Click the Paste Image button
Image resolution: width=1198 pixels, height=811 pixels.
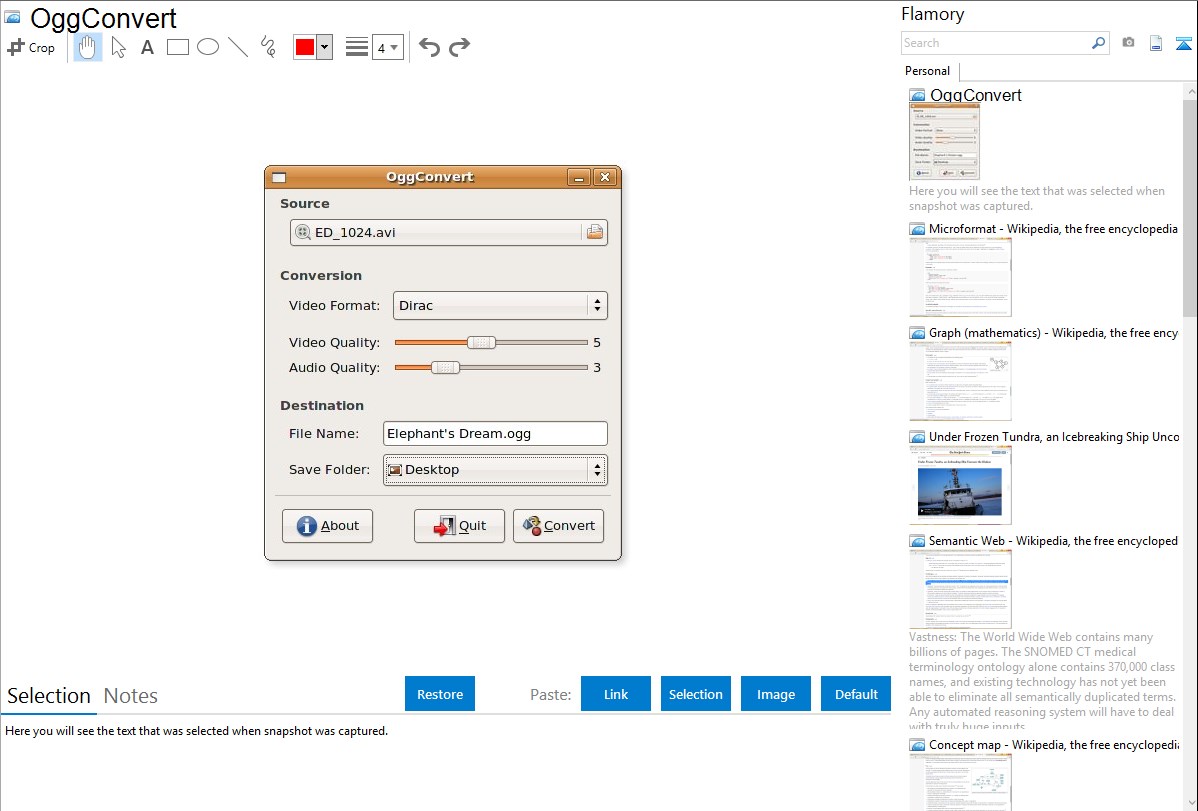775,694
